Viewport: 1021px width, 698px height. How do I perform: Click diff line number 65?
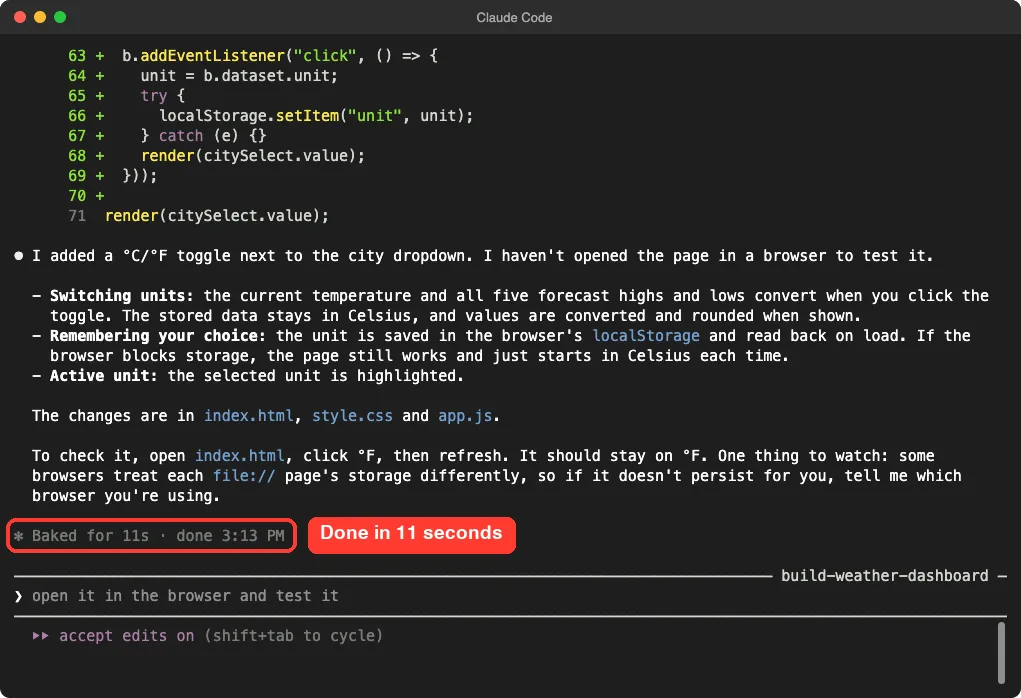pos(77,96)
